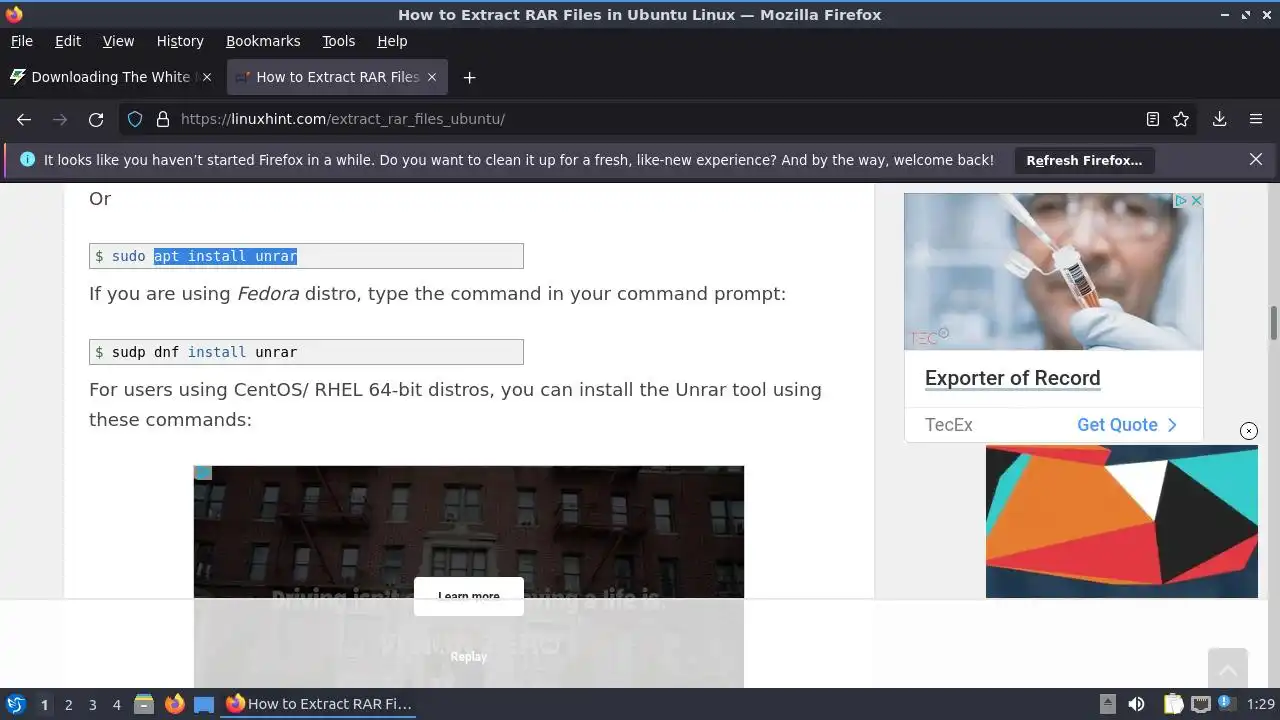
Task: Open the Help menu
Action: 392,41
